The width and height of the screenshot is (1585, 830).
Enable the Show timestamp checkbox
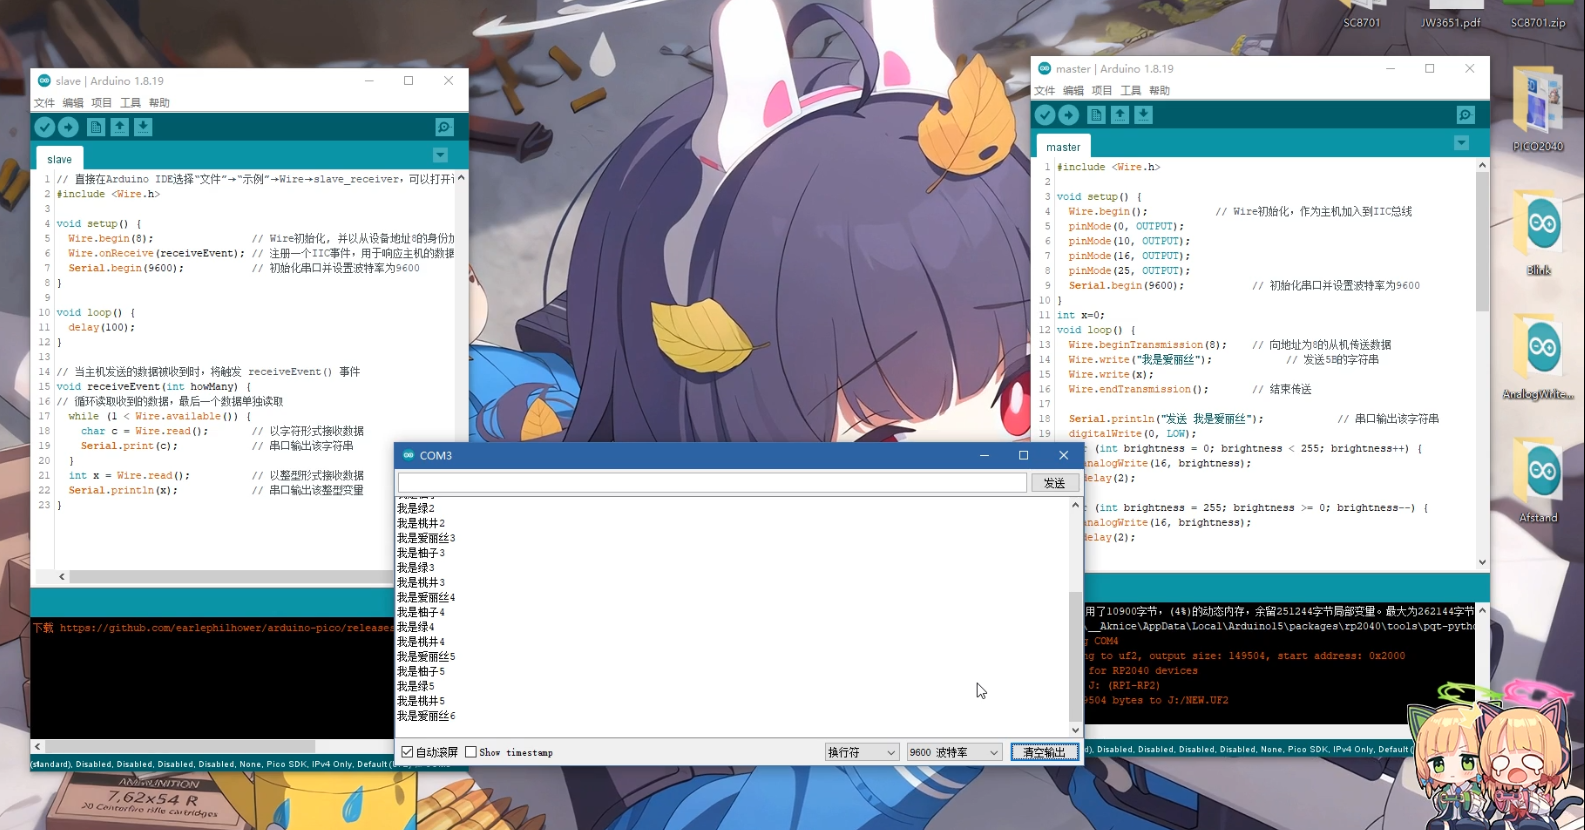click(x=471, y=752)
